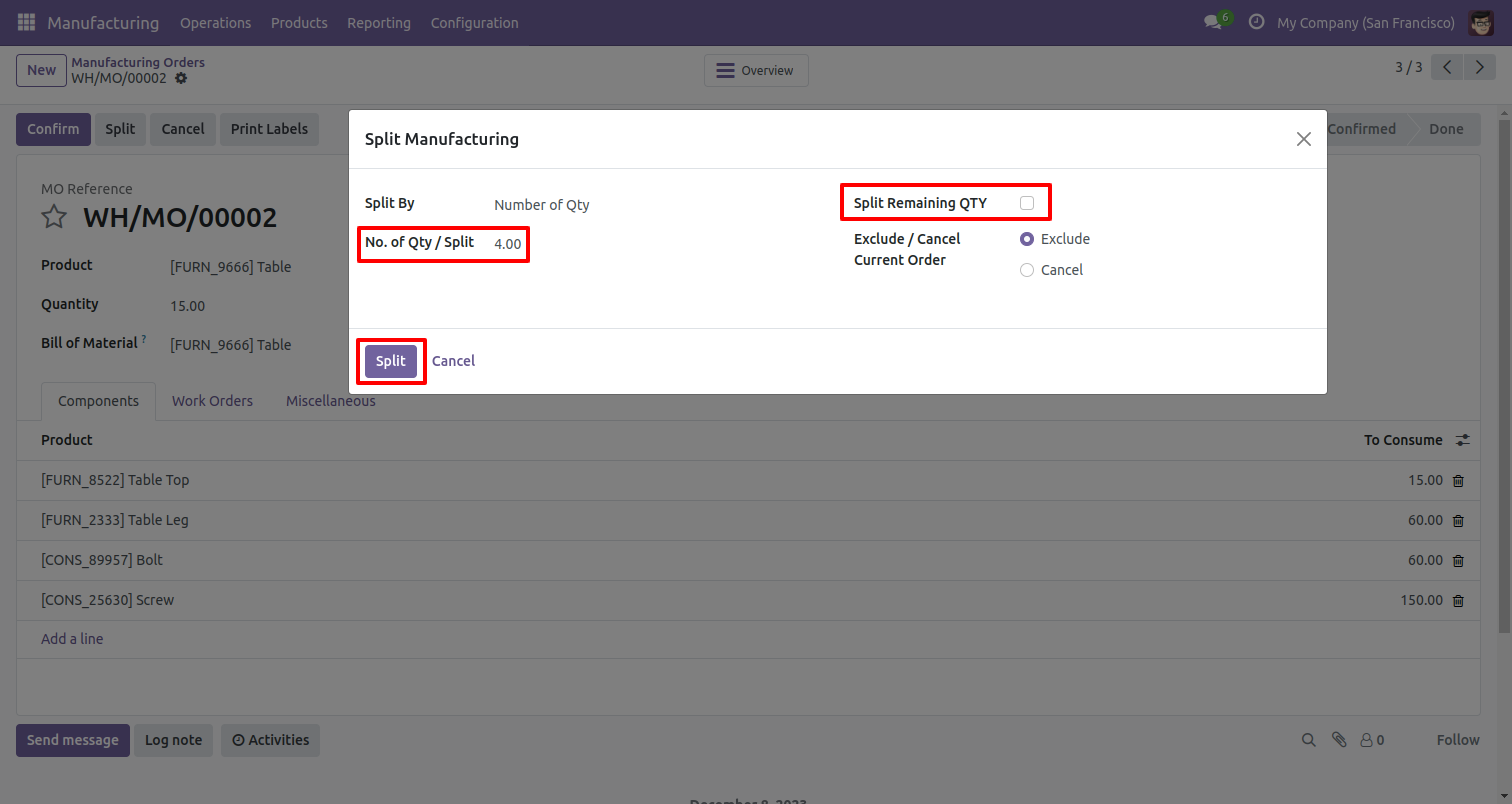Click the Bill of Material field value
The width and height of the screenshot is (1512, 804).
[231, 345]
